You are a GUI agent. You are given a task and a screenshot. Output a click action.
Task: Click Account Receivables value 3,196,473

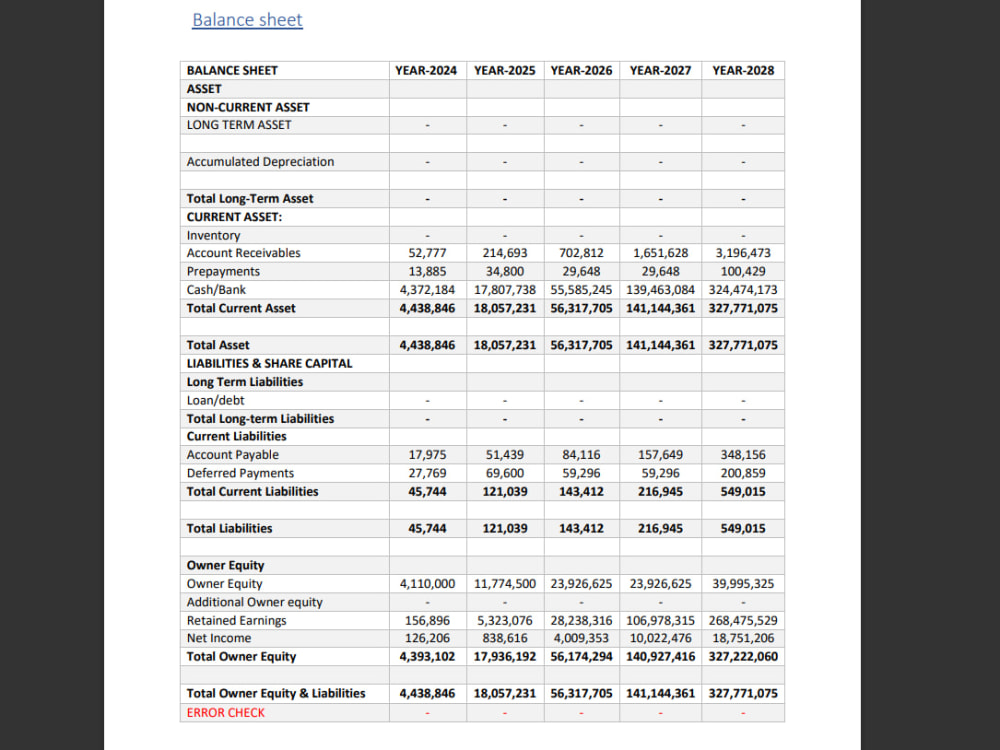point(743,253)
